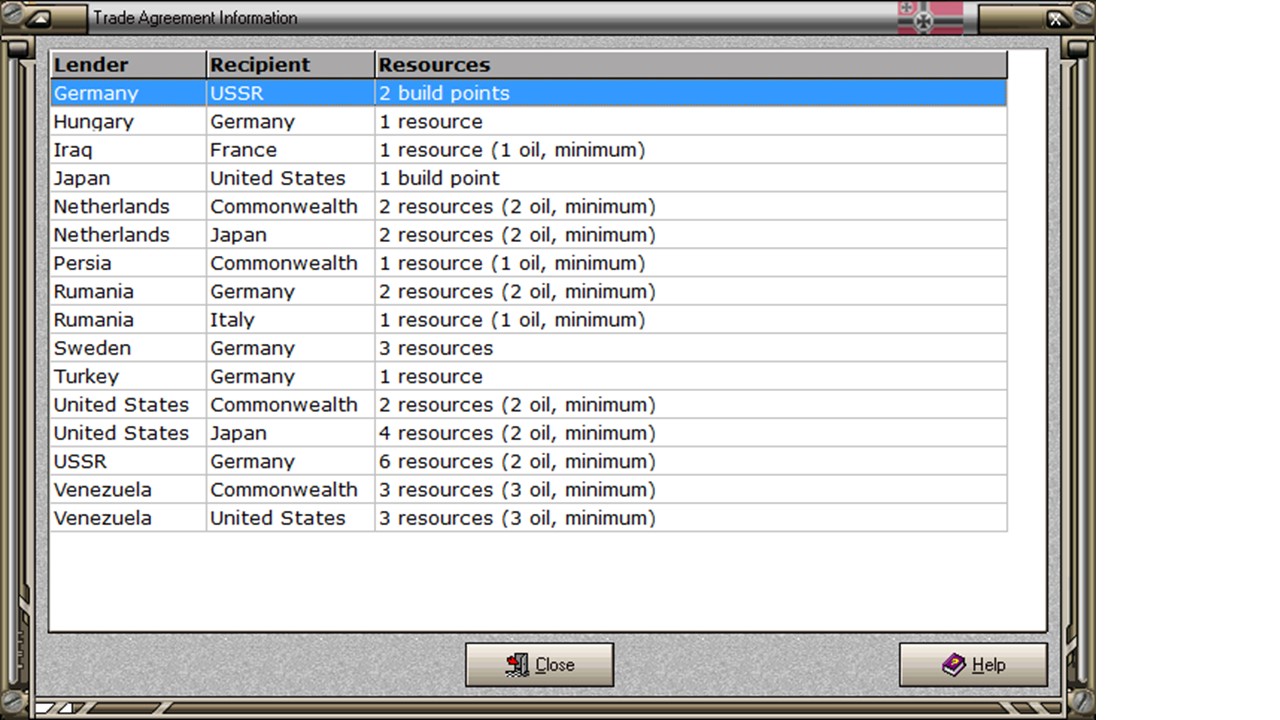Click the window close X icon
Image resolution: width=1280 pixels, height=720 pixels.
1056,19
